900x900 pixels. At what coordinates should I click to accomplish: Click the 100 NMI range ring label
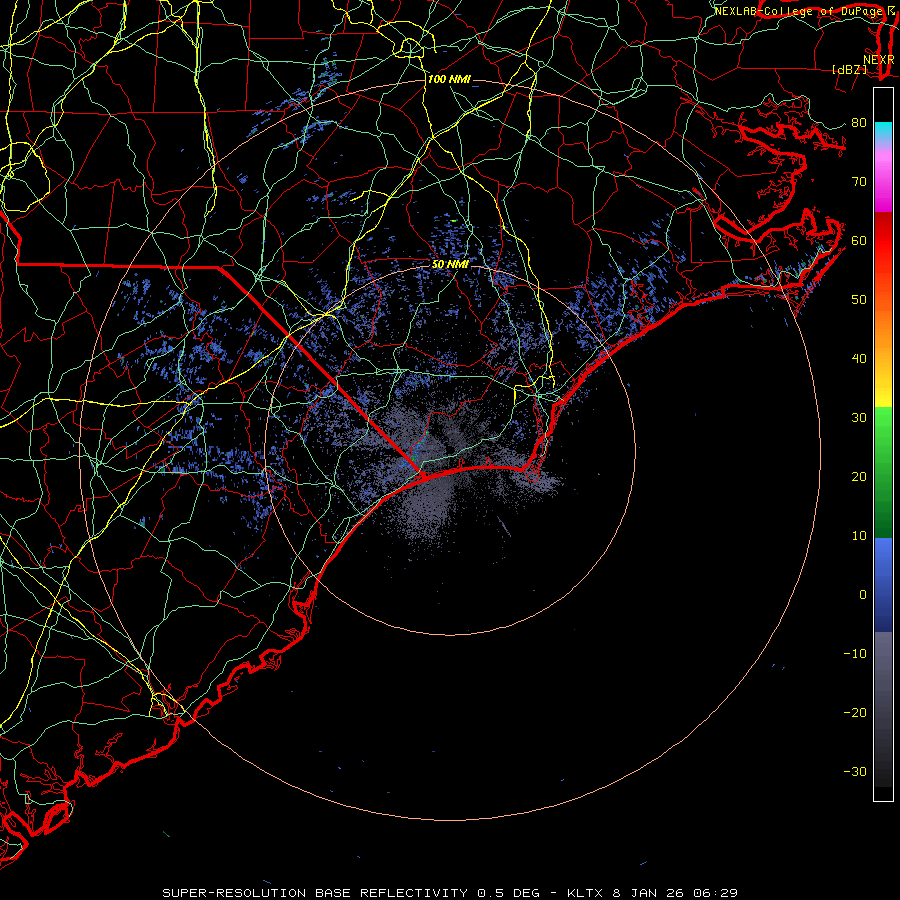click(x=449, y=79)
